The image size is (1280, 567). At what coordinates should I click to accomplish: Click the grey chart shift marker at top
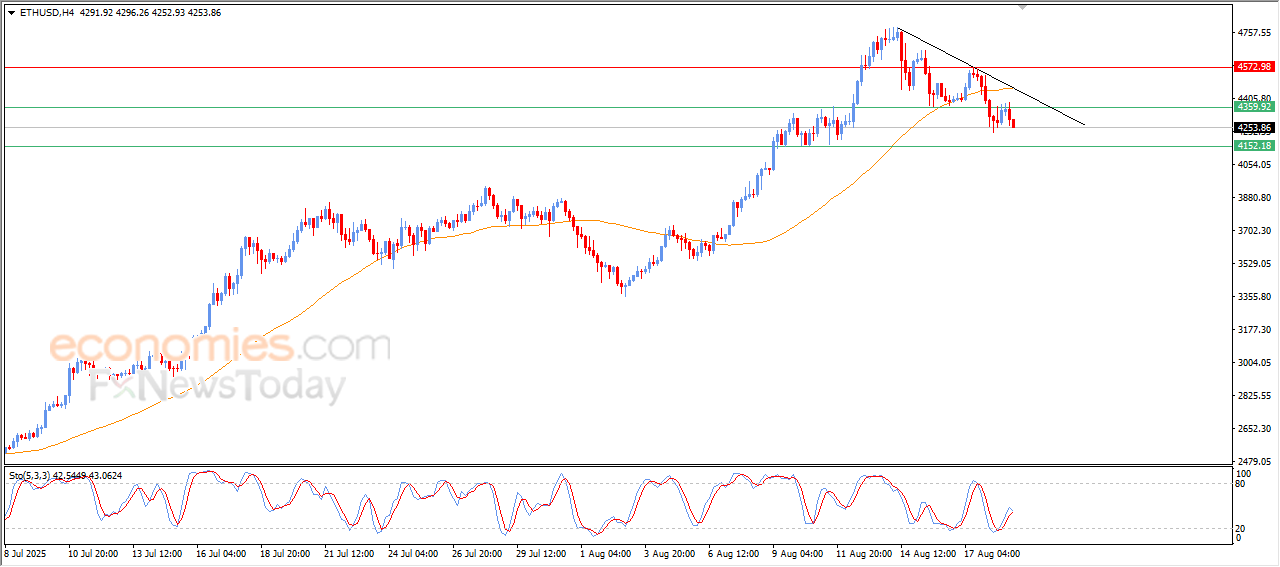pyautogui.click(x=1022, y=7)
